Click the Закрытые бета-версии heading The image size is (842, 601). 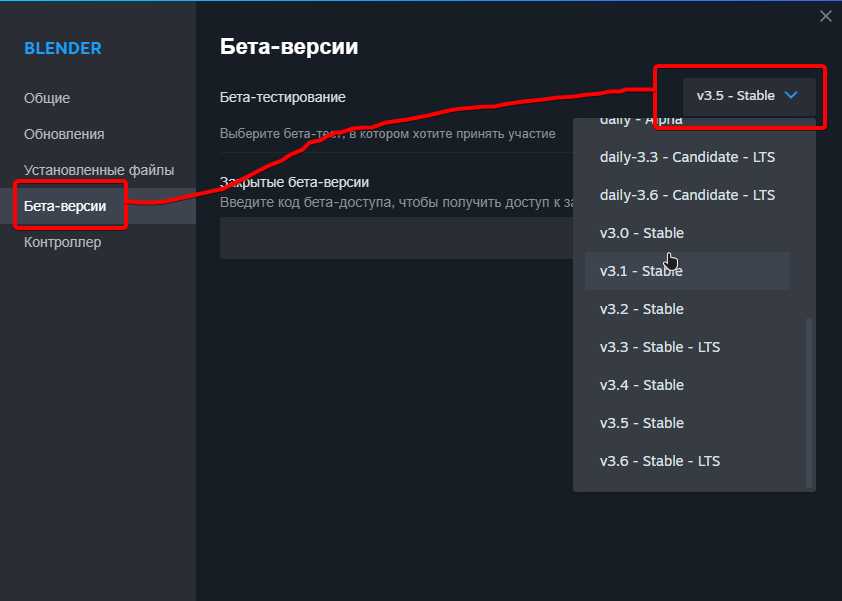tap(294, 183)
